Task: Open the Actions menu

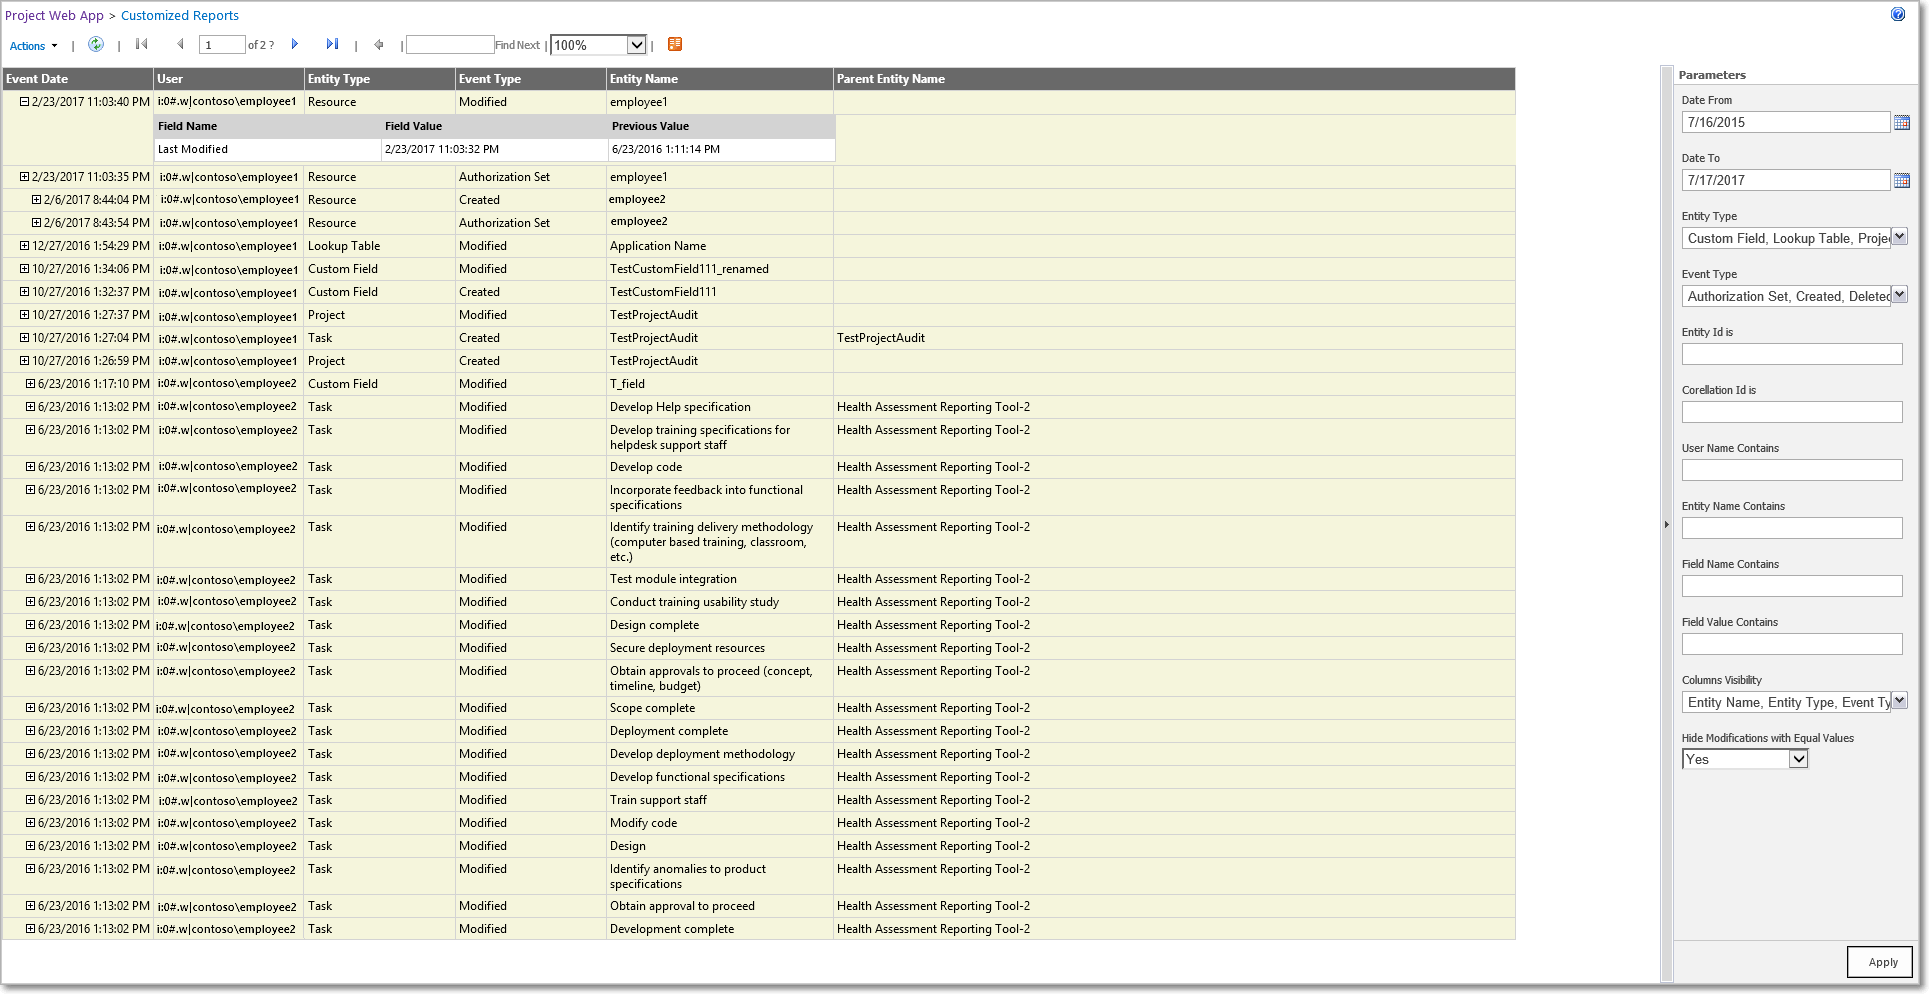Action: click(x=33, y=46)
